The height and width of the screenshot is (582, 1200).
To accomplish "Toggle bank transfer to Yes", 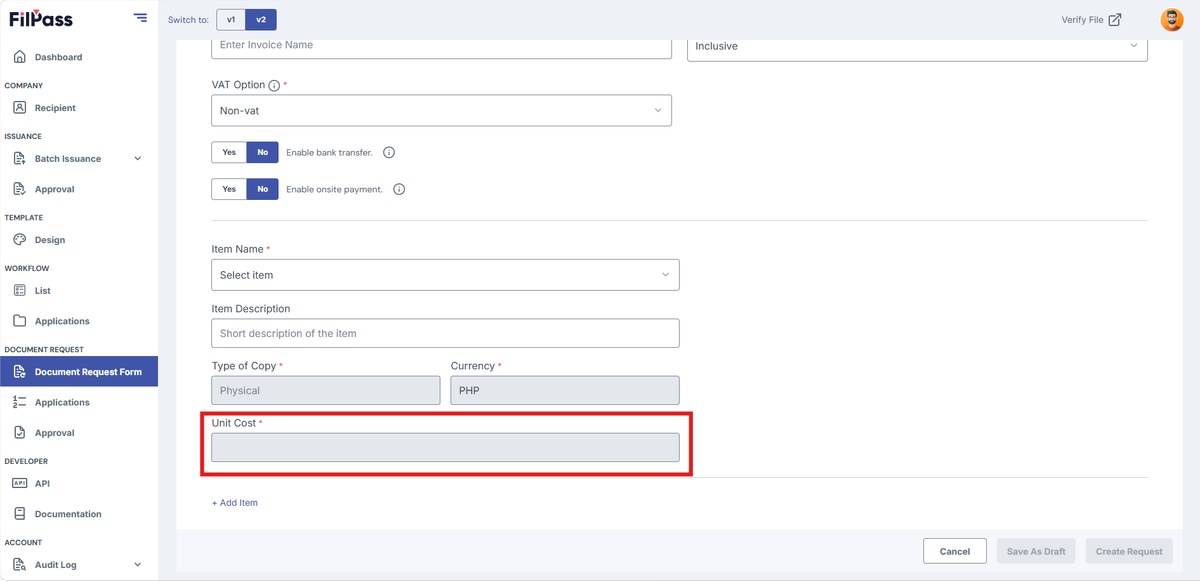I will tap(229, 152).
